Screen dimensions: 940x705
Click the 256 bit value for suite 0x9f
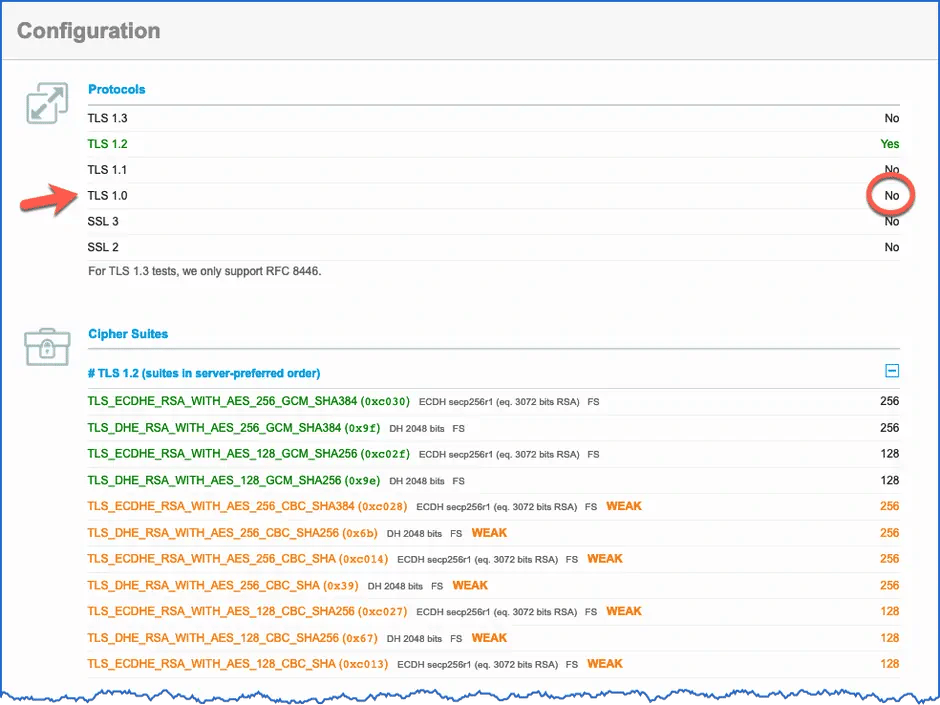point(890,428)
